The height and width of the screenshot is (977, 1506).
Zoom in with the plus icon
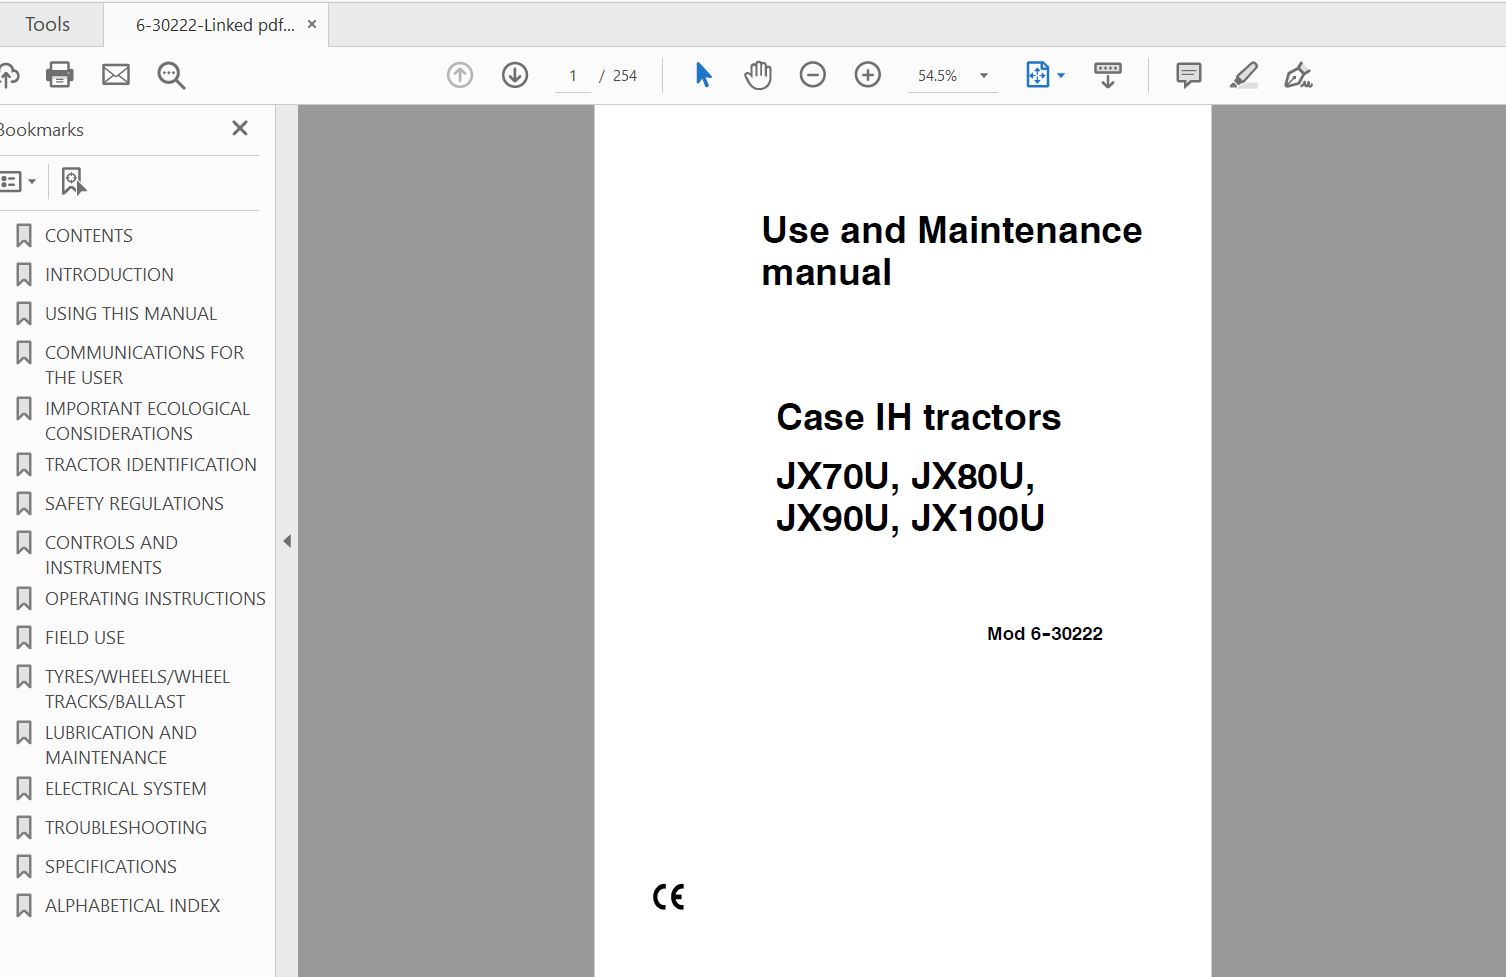coord(868,75)
